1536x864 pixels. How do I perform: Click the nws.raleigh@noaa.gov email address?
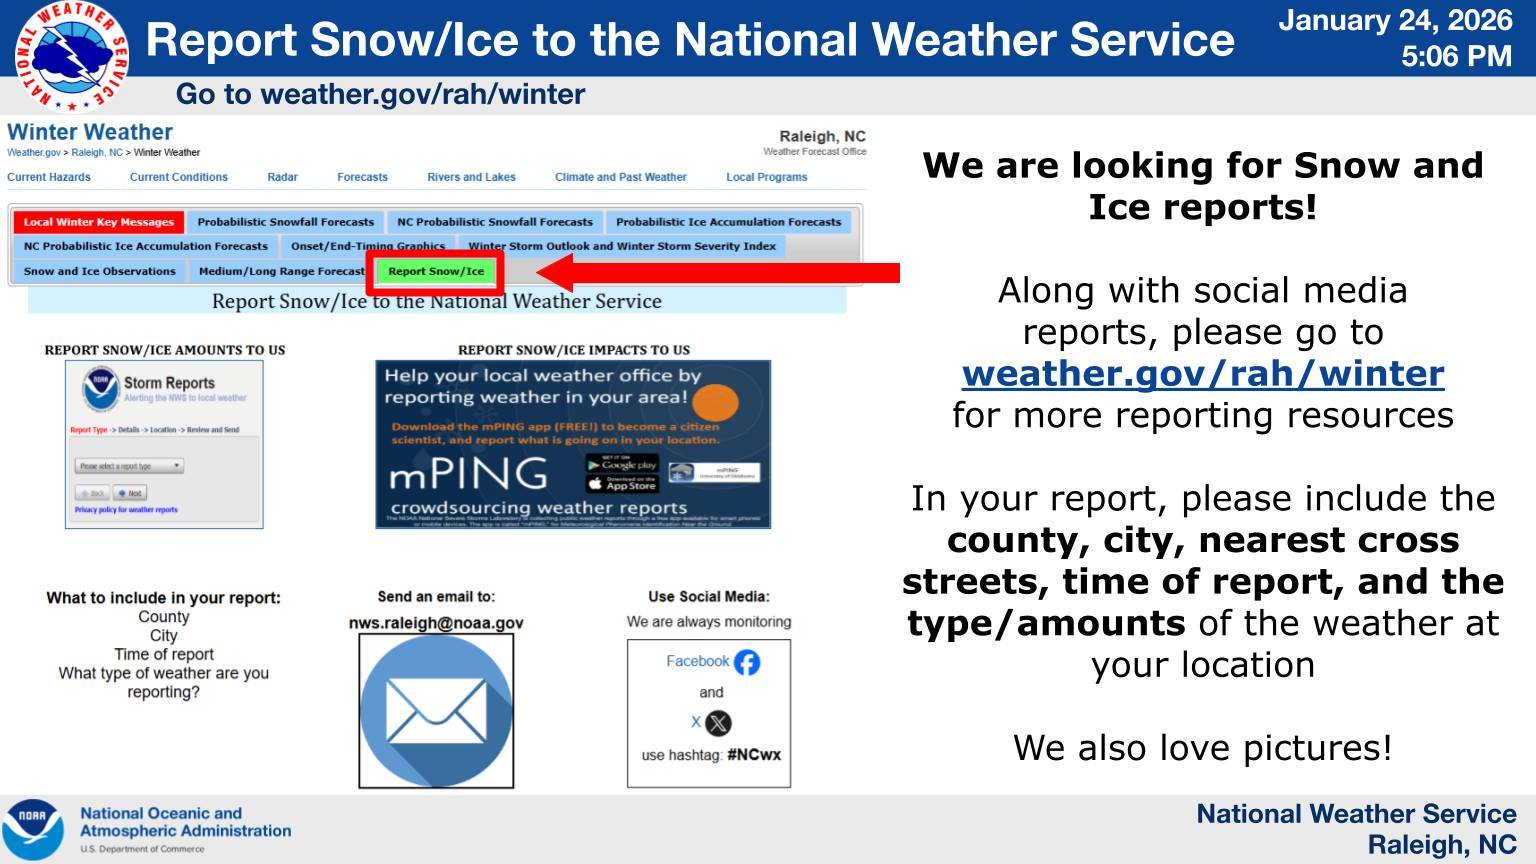tap(436, 623)
